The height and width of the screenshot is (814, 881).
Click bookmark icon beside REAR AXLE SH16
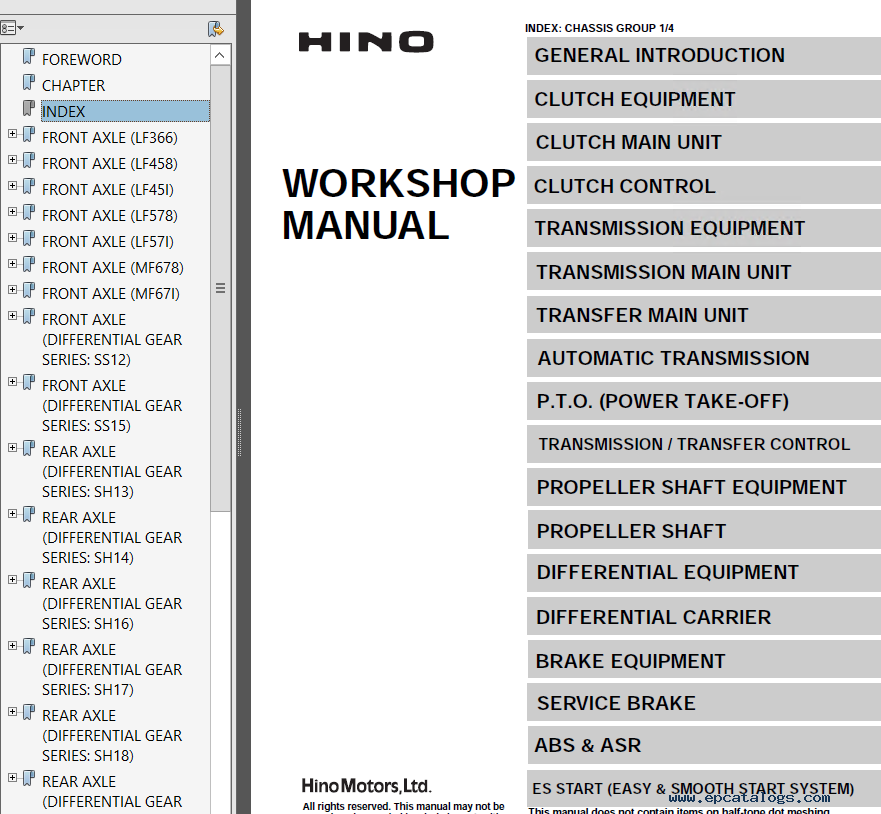pos(29,580)
